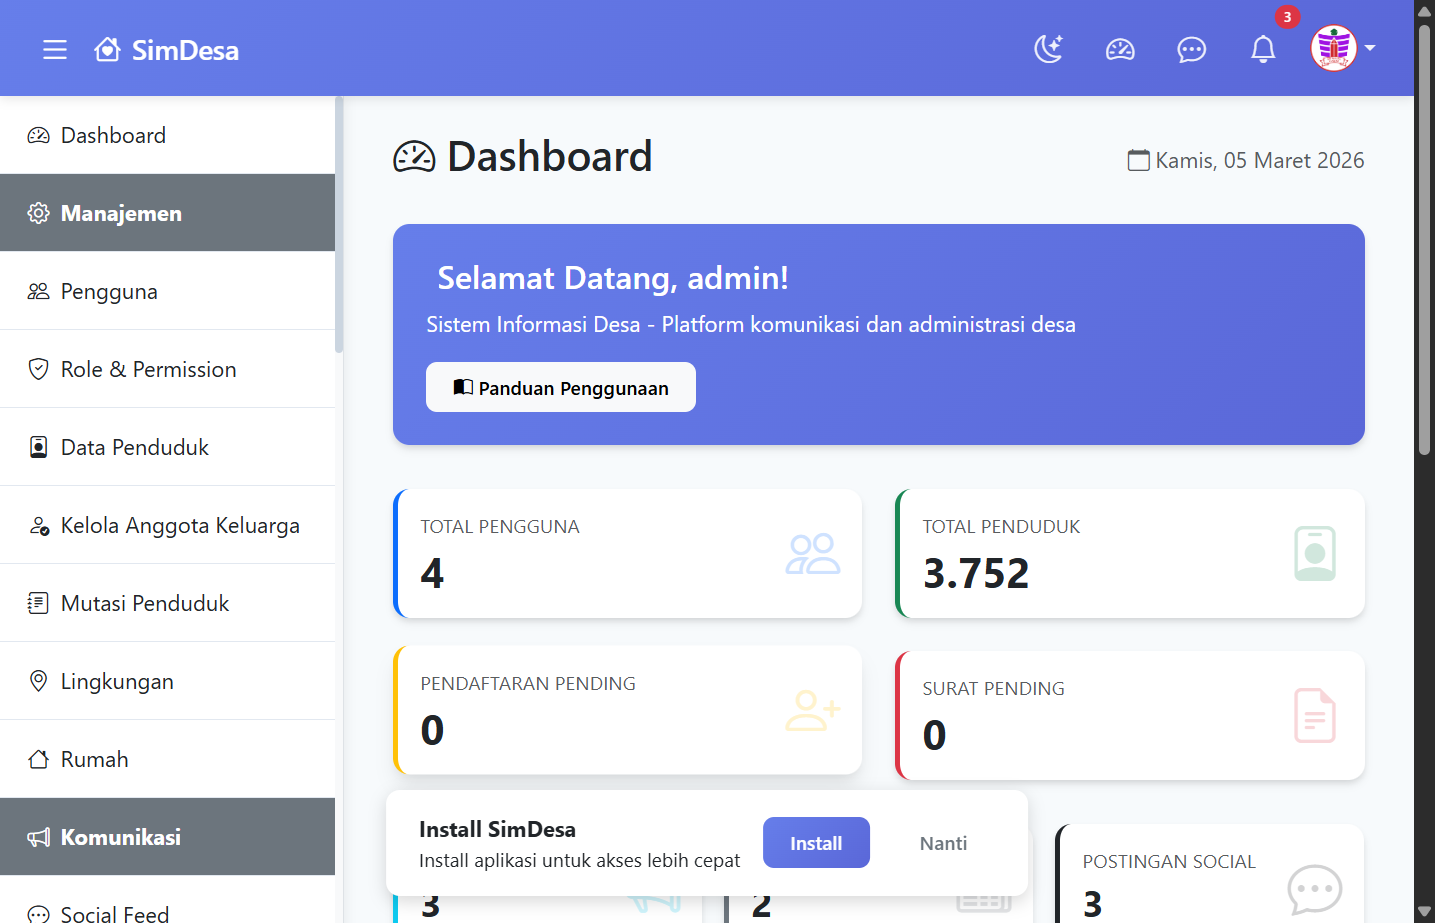Click the Dashboard sidebar icon

coord(38,135)
